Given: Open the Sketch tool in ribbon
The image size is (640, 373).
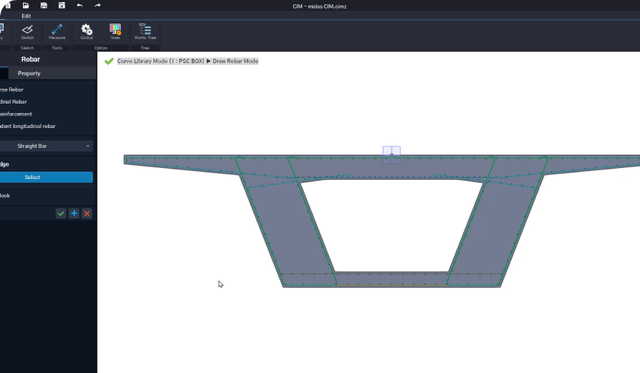Looking at the screenshot, I should [x=27, y=32].
